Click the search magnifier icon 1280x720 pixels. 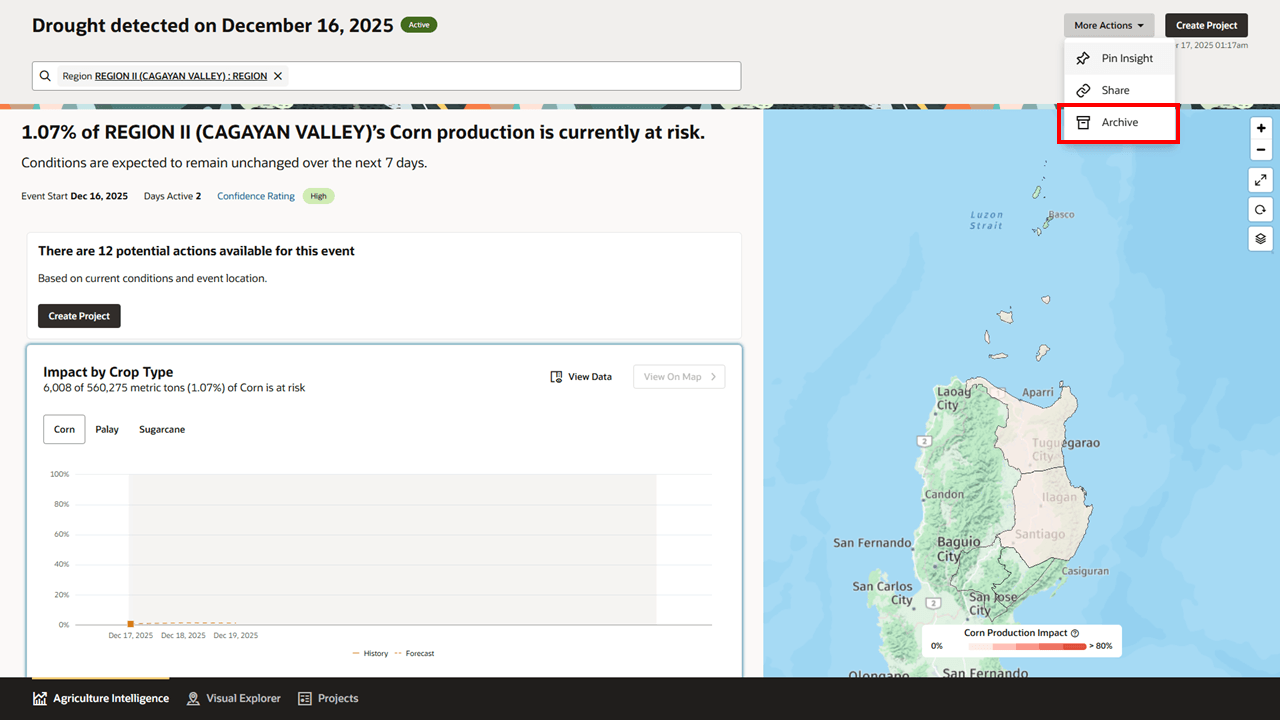45,76
